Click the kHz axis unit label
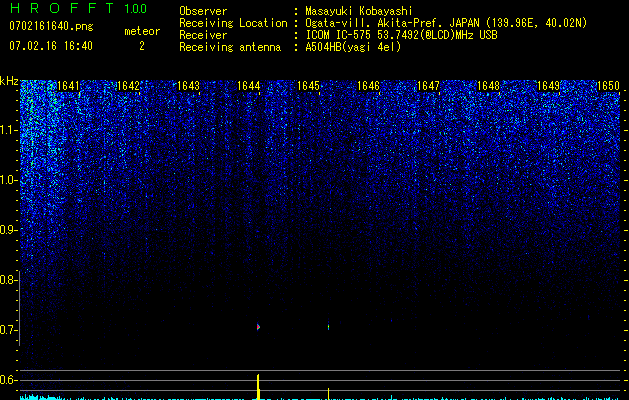629x400 pixels. click(x=9, y=81)
